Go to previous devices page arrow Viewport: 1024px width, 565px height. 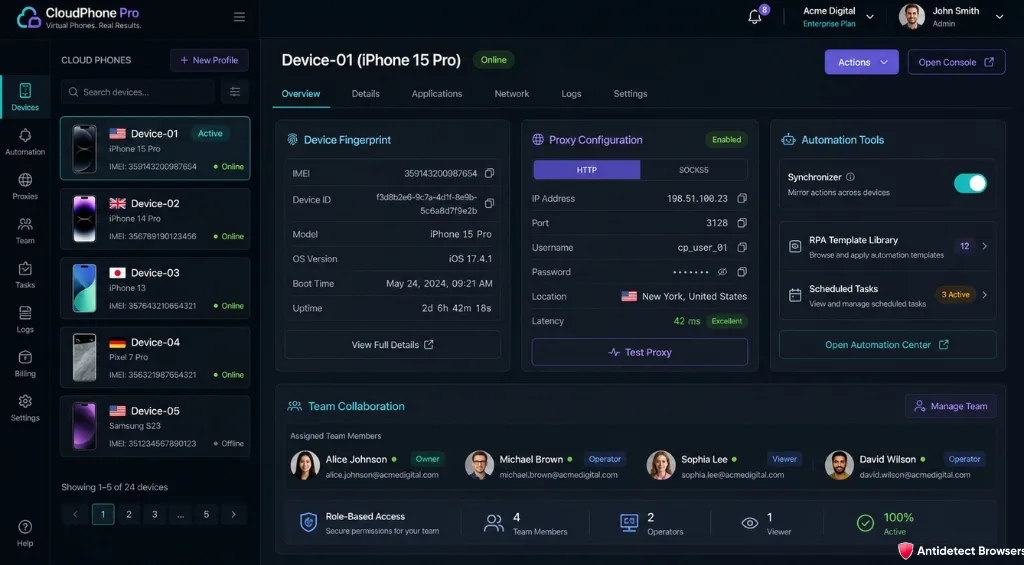[x=75, y=514]
